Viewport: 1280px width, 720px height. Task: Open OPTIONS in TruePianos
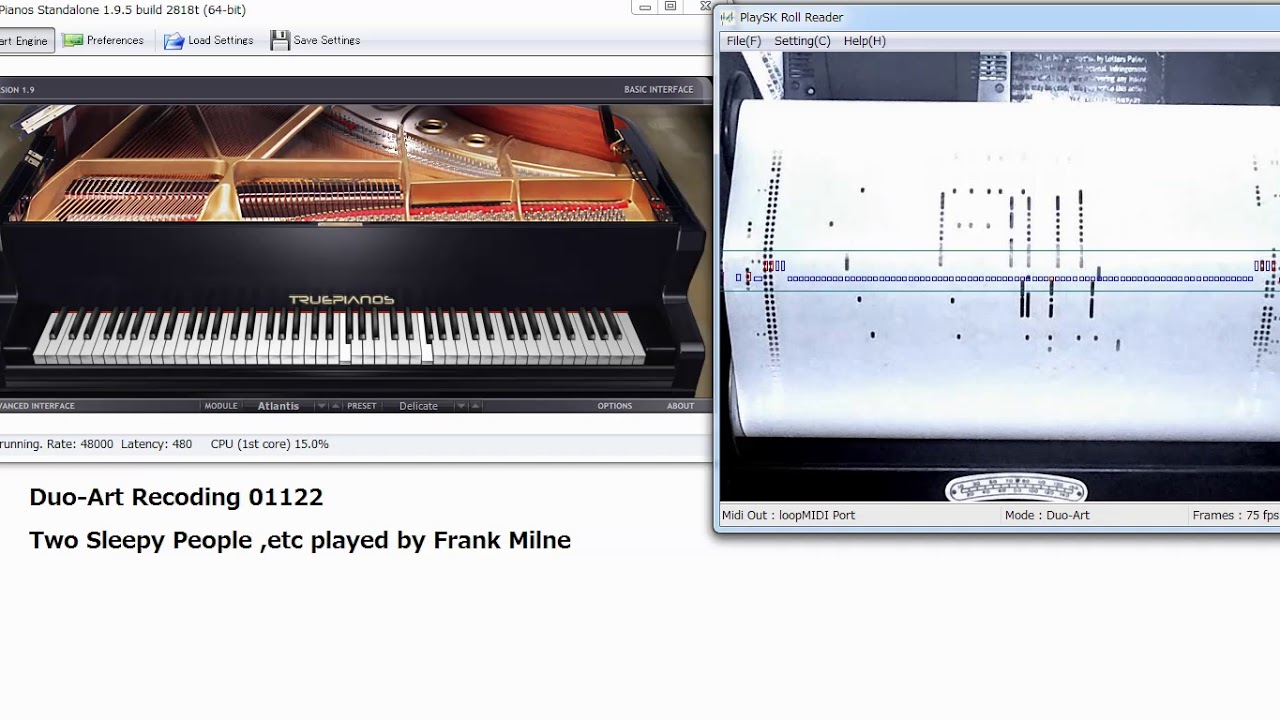pyautogui.click(x=614, y=406)
